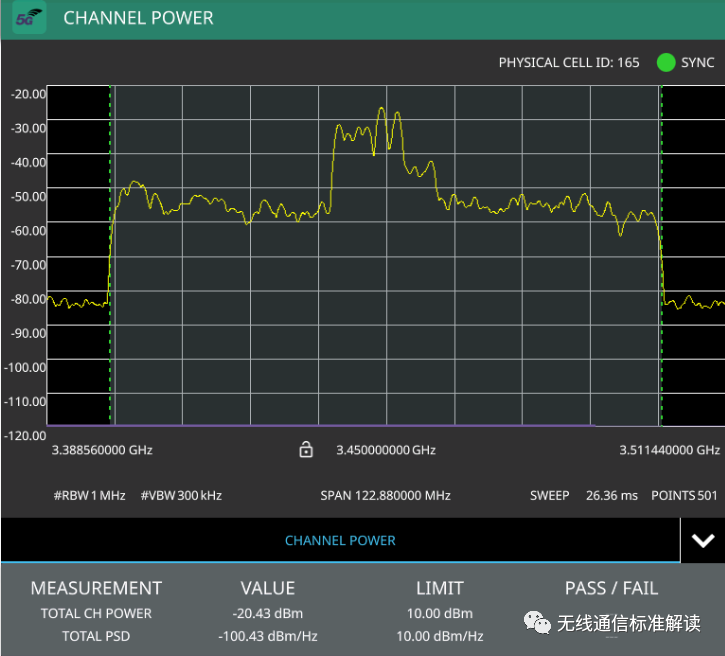
Task: Click the WeChat watermark logo icon
Action: (540, 623)
